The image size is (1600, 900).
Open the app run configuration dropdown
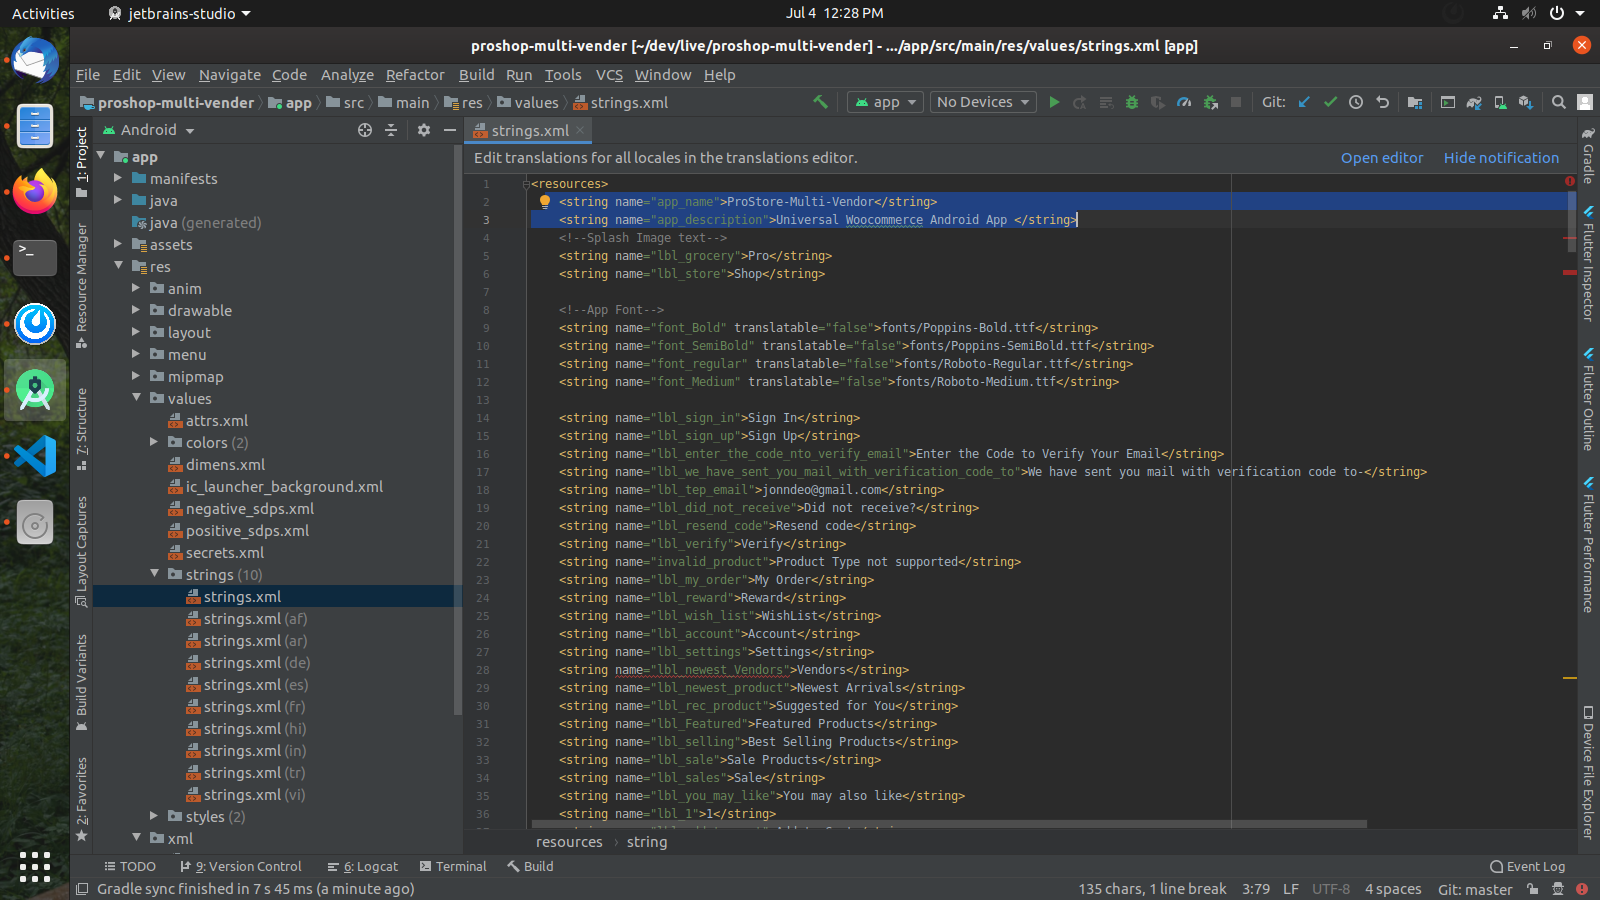pyautogui.click(x=885, y=102)
